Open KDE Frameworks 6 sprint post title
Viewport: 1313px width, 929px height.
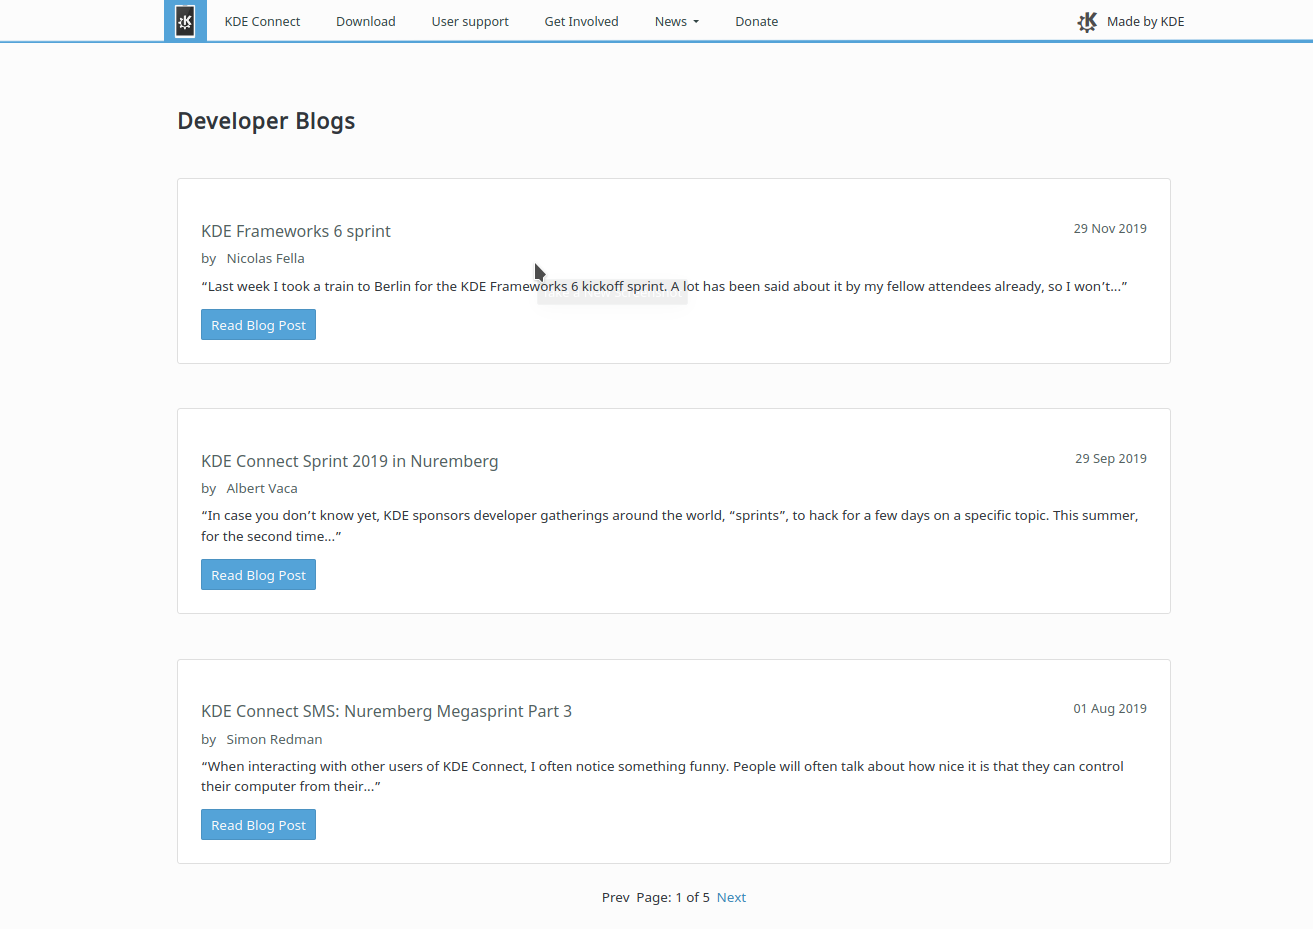[x=296, y=231]
